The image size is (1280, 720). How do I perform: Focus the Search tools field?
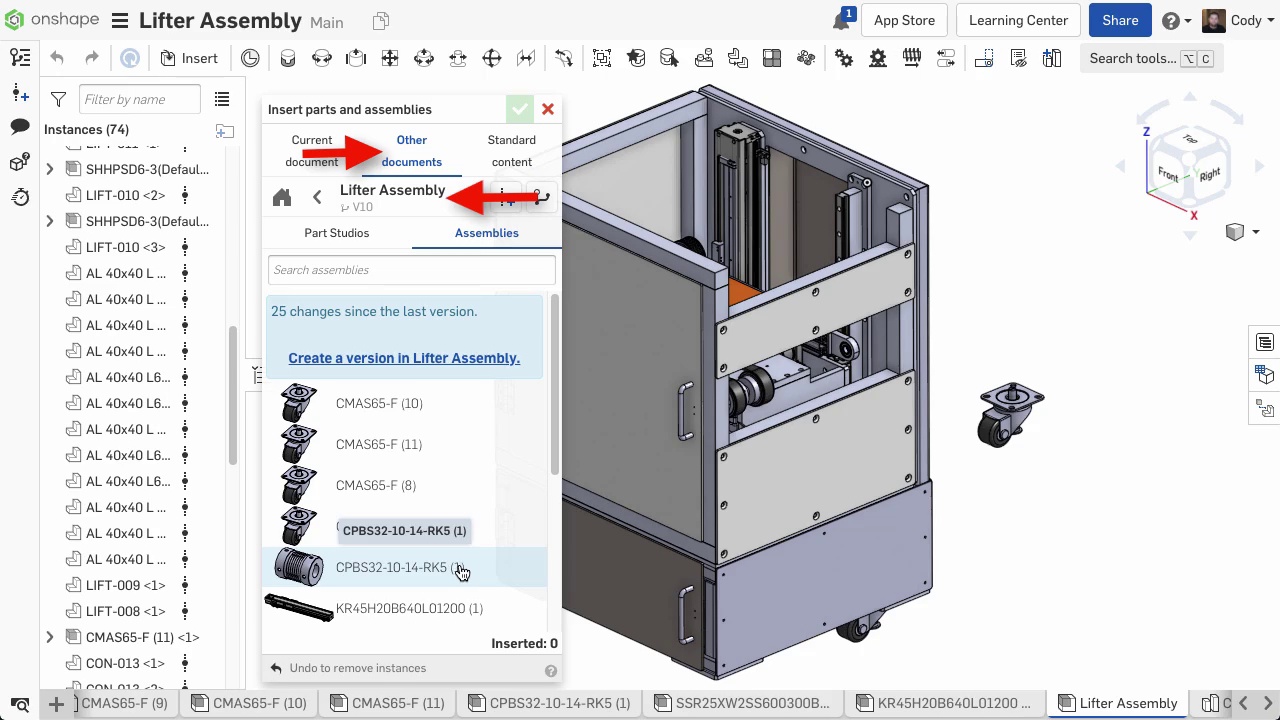pyautogui.click(x=1150, y=58)
